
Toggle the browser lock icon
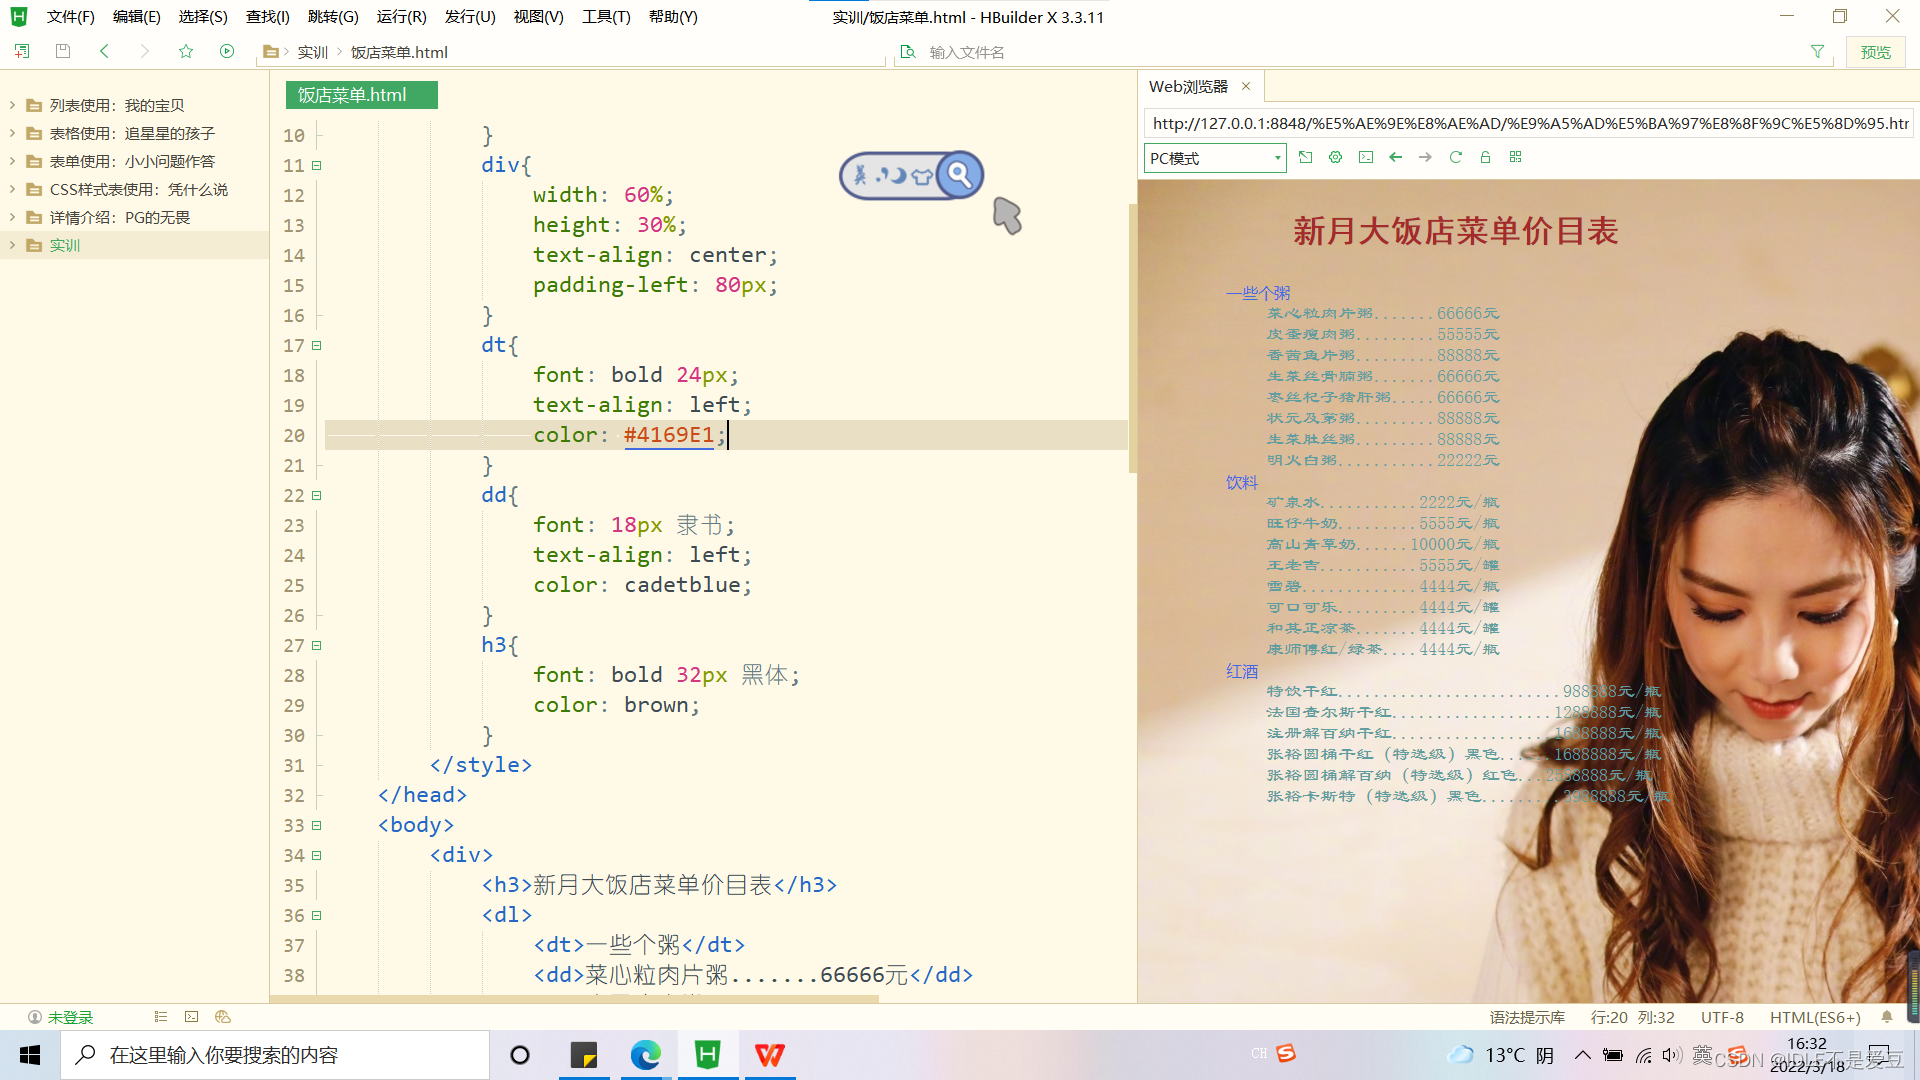tap(1485, 157)
